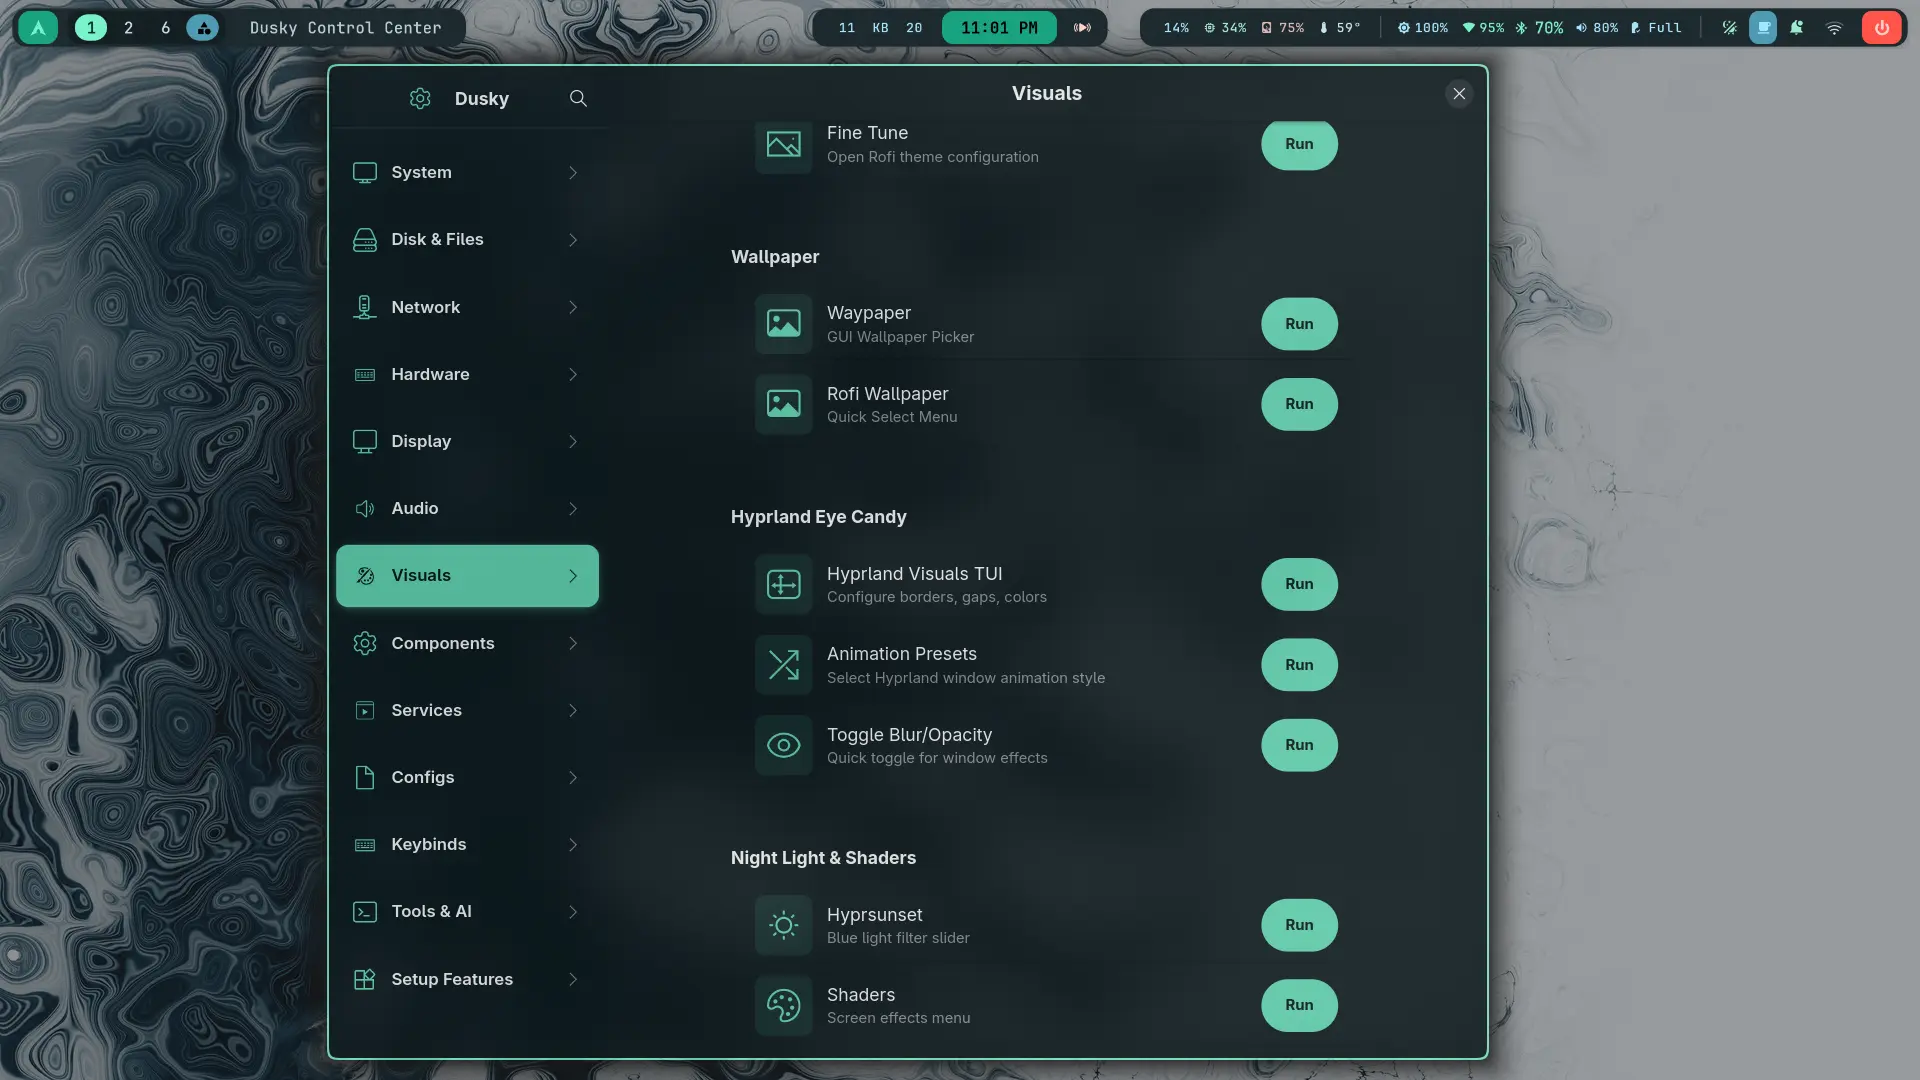1920x1080 pixels.
Task: Expand chevron next to Network
Action: [x=573, y=307]
